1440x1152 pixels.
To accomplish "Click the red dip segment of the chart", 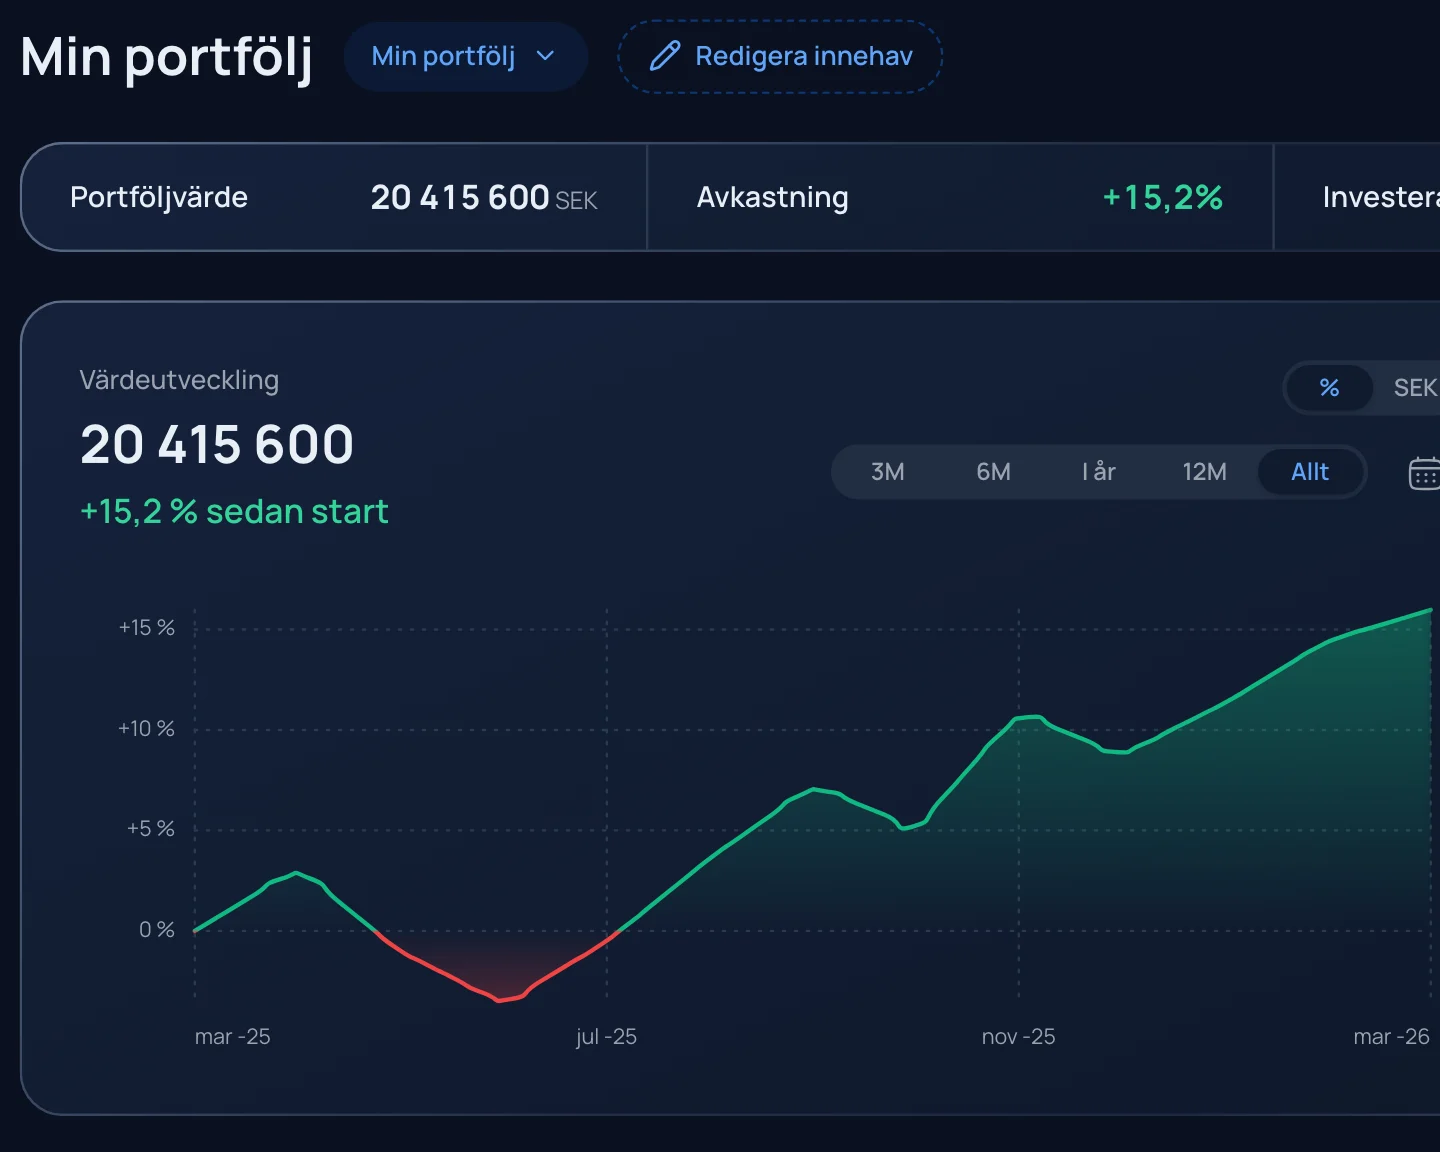I will pyautogui.click(x=498, y=972).
